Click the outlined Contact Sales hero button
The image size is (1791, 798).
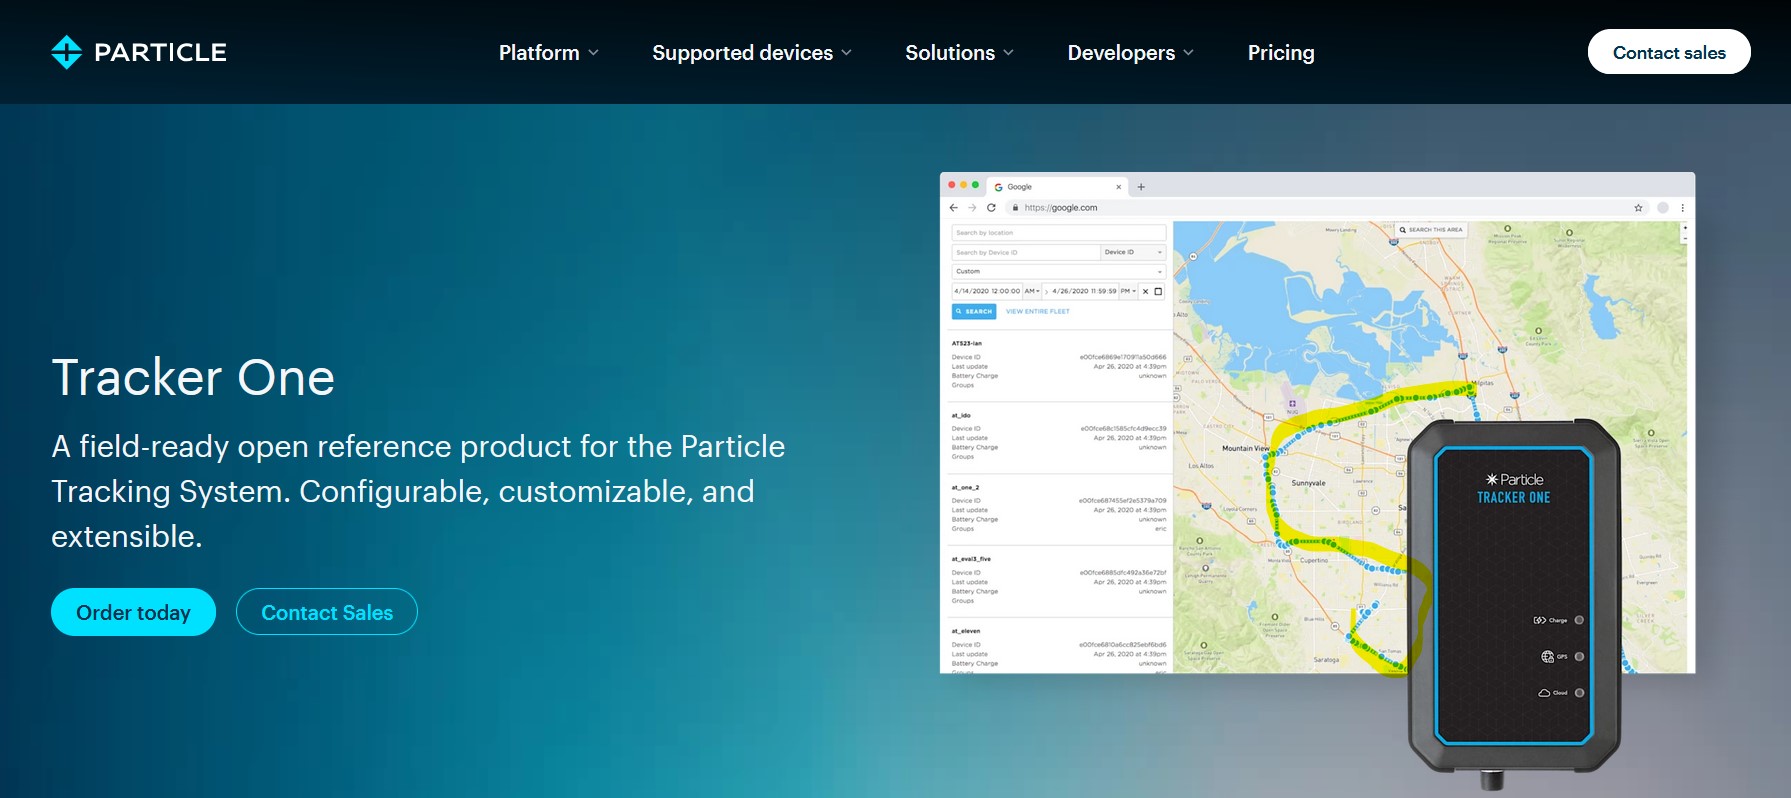(327, 612)
